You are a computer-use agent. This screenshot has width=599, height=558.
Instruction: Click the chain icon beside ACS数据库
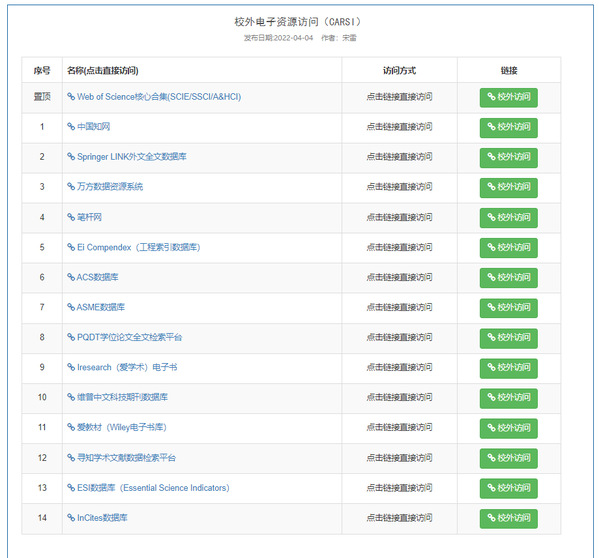coord(71,277)
